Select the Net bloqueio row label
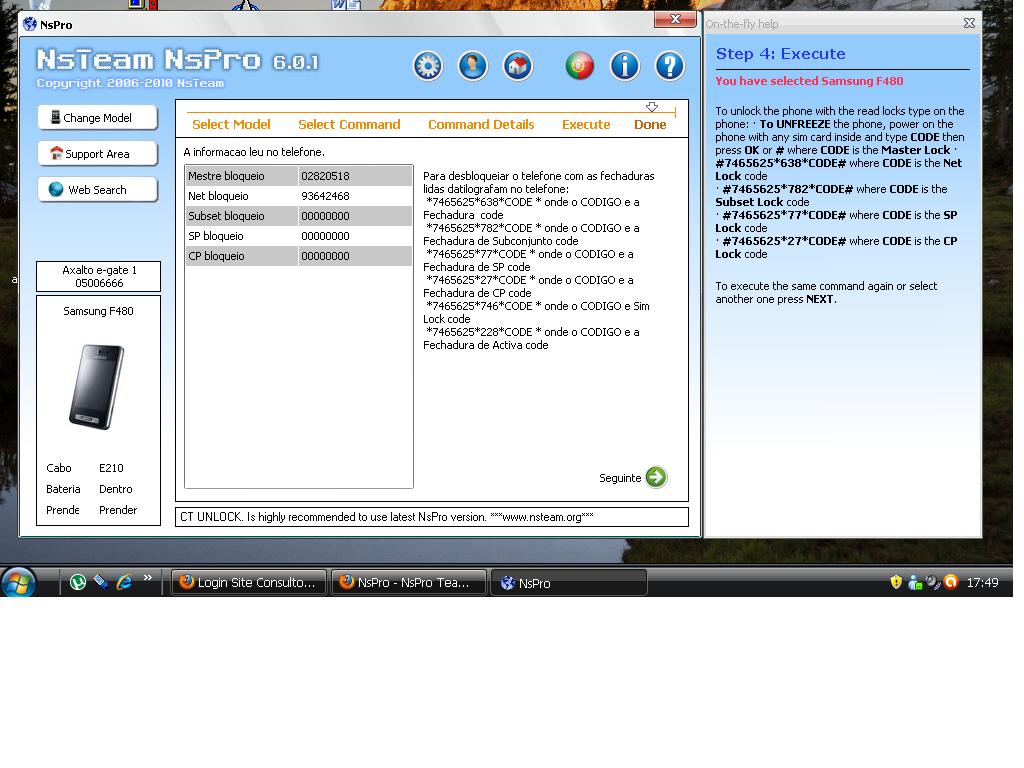This screenshot has width=1024, height=768. [218, 196]
